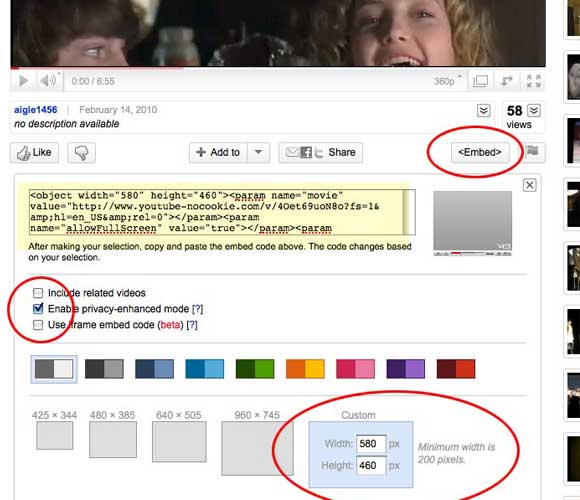Click the flag video icon
Image resolution: width=580 pixels, height=500 pixels.
532,152
